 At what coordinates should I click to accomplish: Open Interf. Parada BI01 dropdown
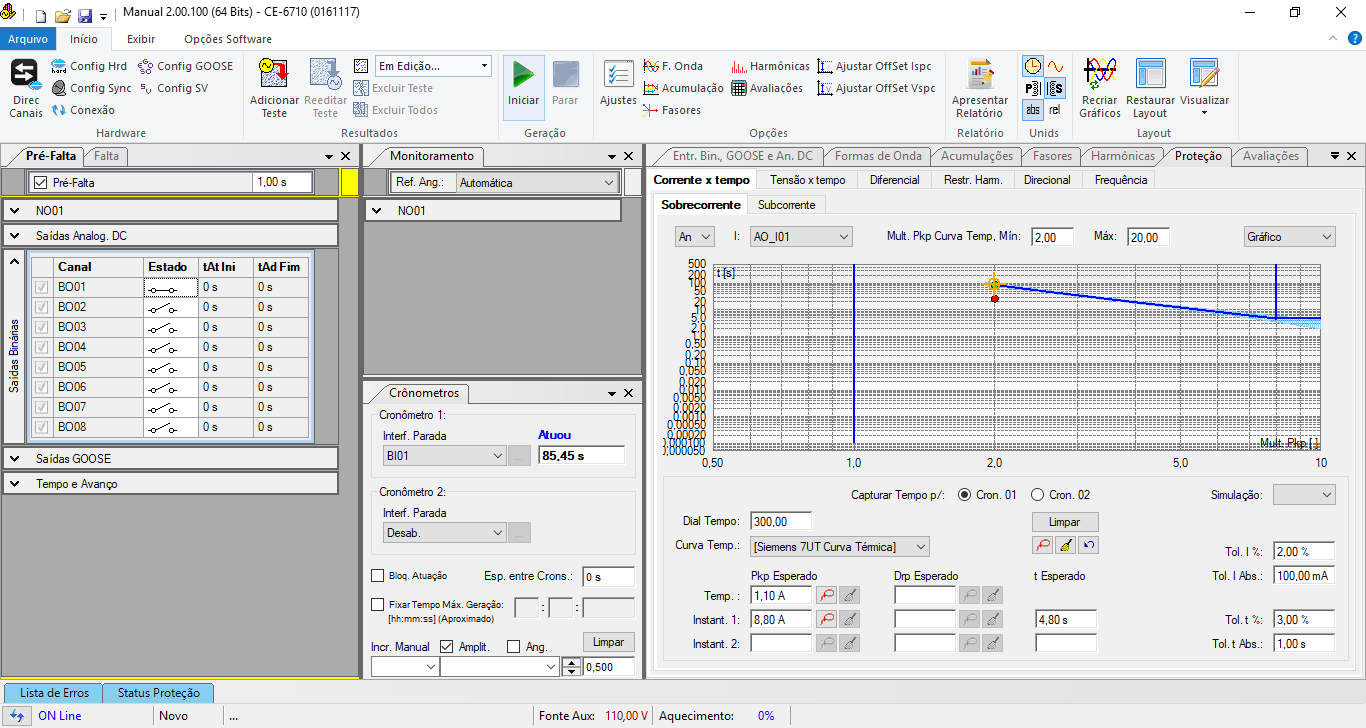pos(445,455)
